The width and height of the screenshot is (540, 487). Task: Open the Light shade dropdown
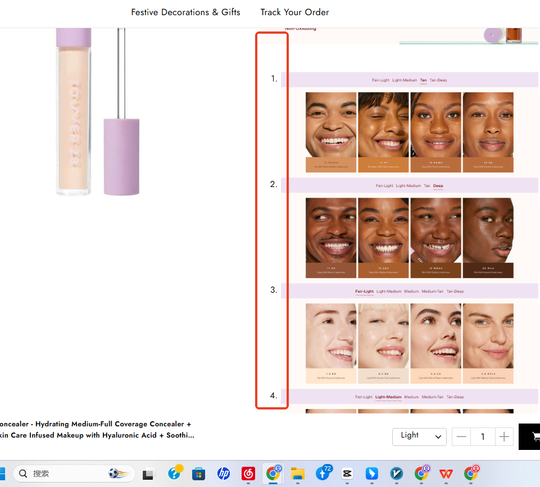point(419,436)
